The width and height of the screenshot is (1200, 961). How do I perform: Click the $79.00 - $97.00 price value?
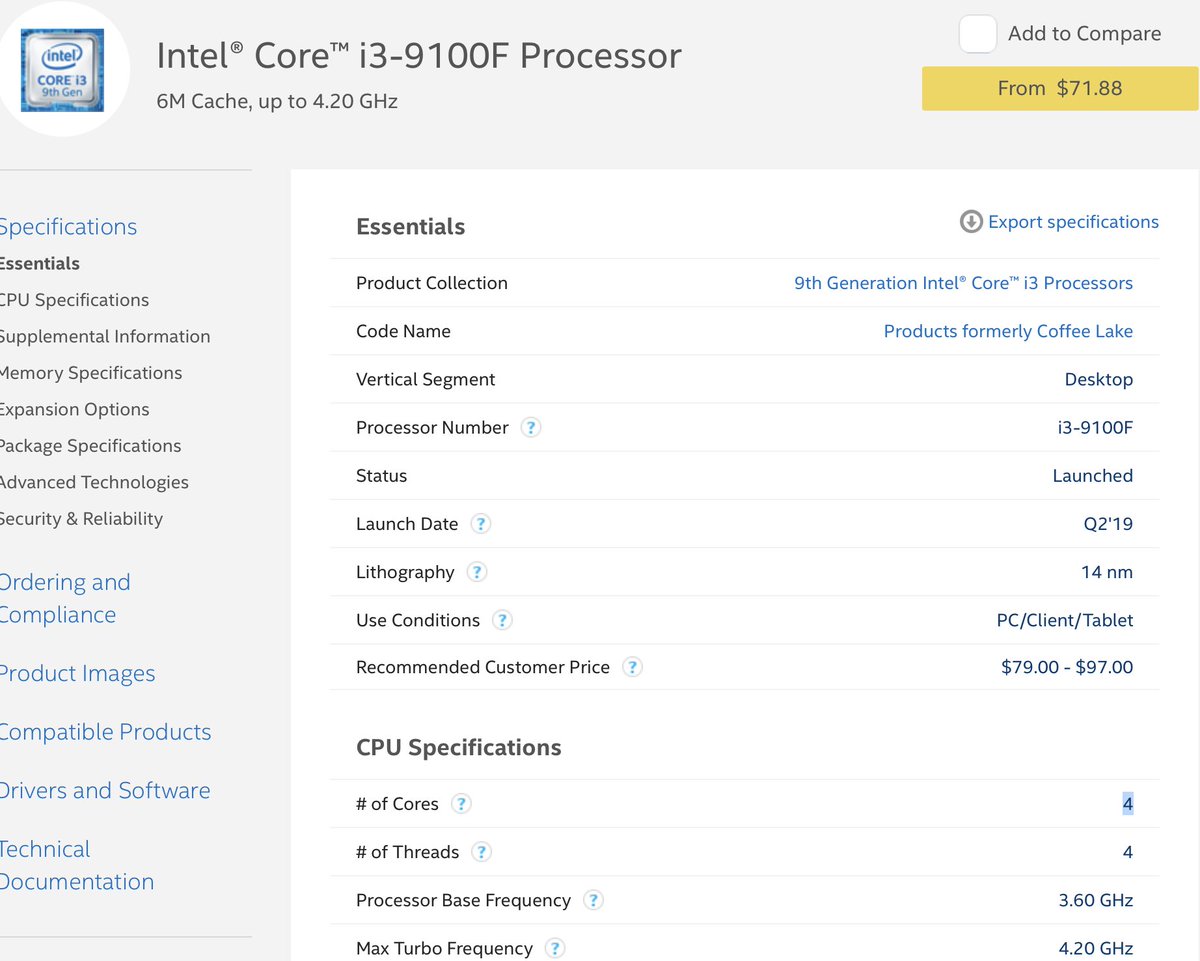(1067, 667)
